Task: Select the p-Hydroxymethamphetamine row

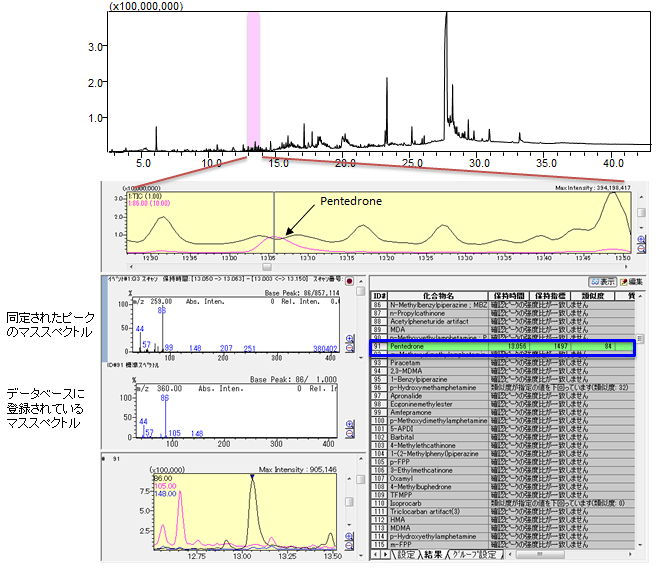Action: [x=503, y=388]
